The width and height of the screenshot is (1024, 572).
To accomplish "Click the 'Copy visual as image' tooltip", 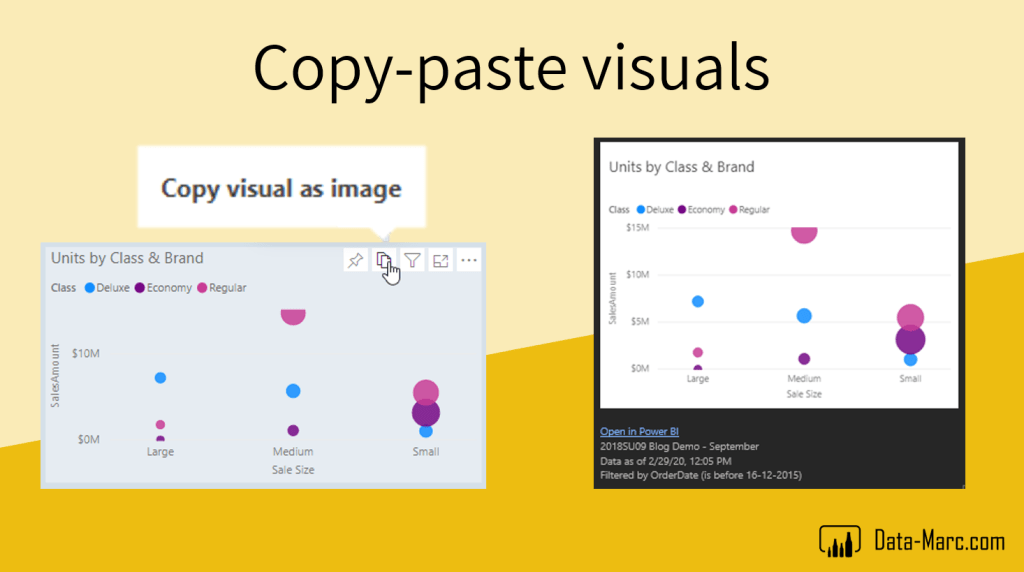I will pyautogui.click(x=281, y=189).
